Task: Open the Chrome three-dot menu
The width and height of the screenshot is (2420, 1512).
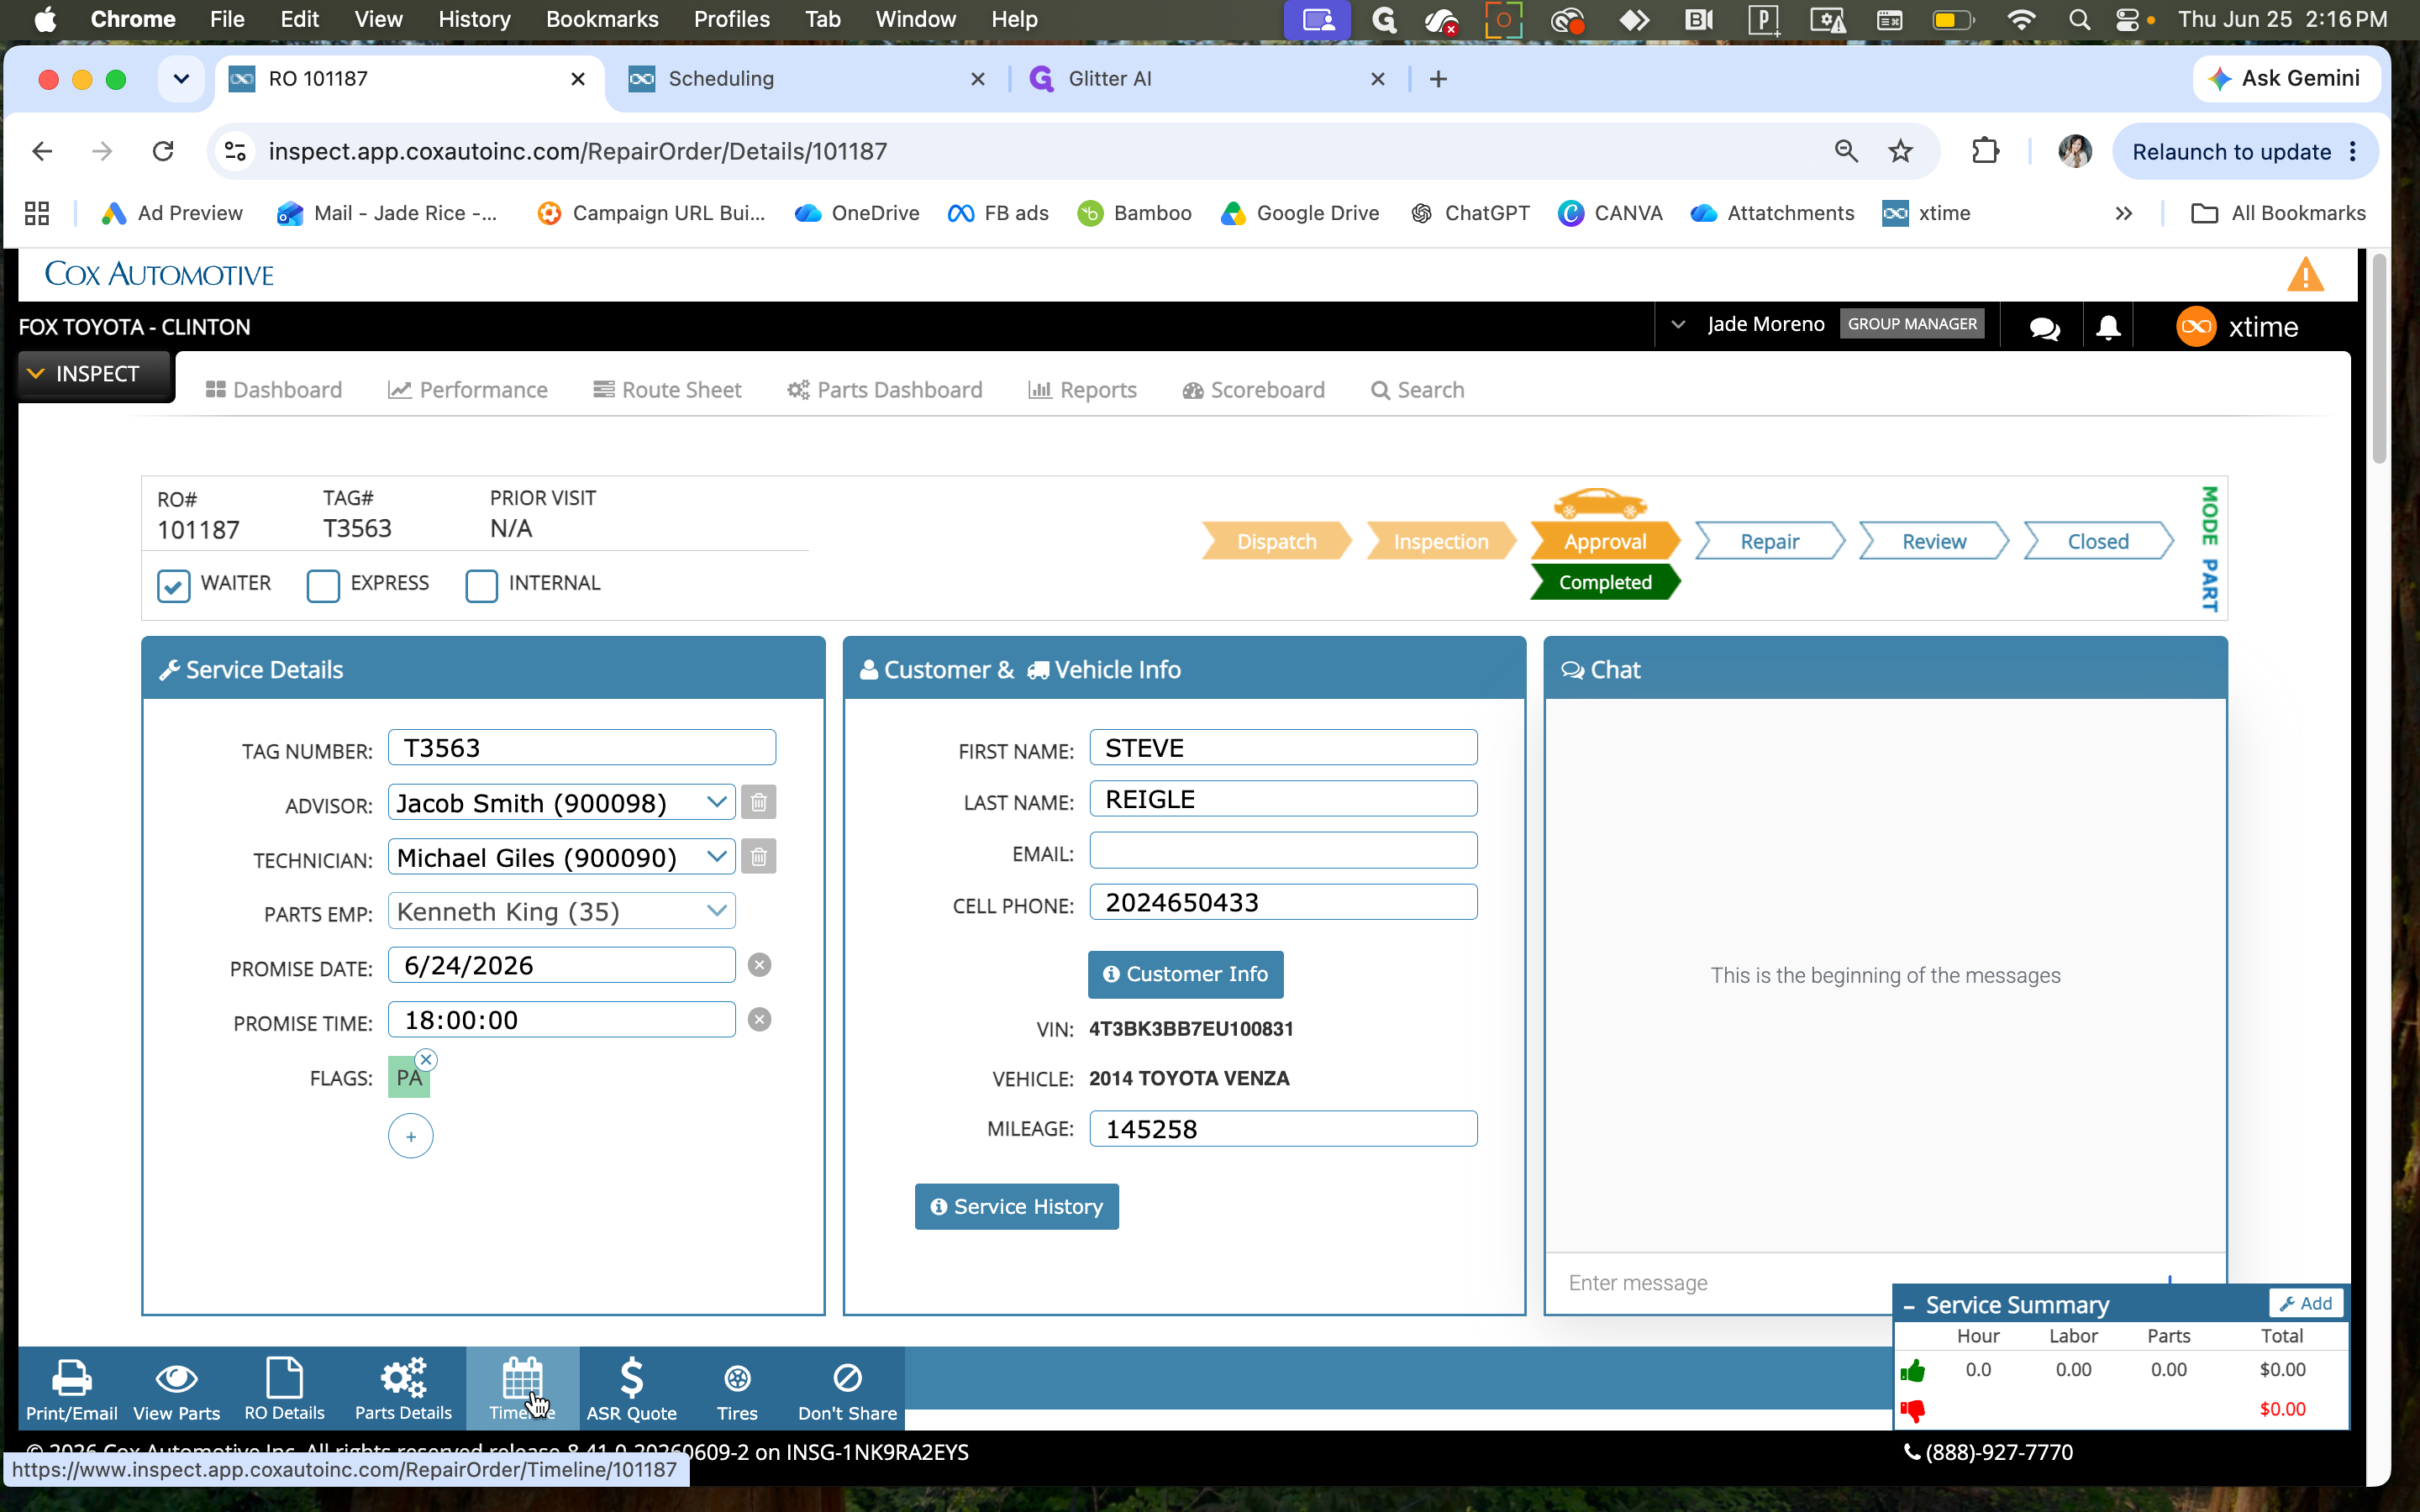Action: [x=2353, y=151]
